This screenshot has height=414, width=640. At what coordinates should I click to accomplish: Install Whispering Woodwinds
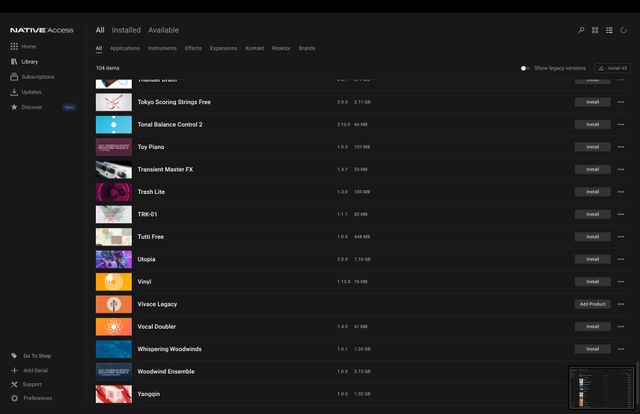593,349
